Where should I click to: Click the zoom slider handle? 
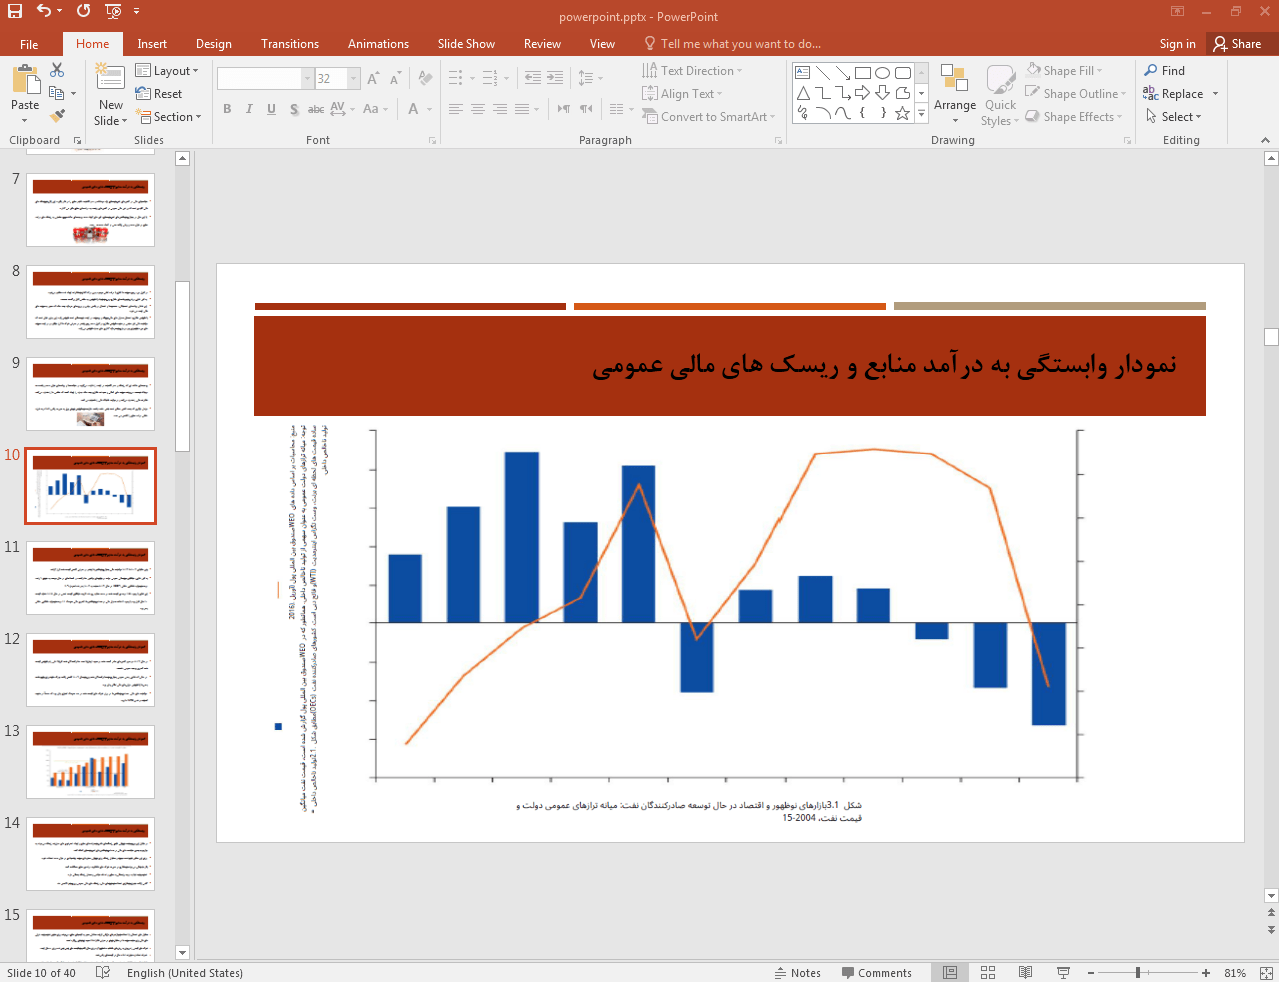click(x=1138, y=973)
